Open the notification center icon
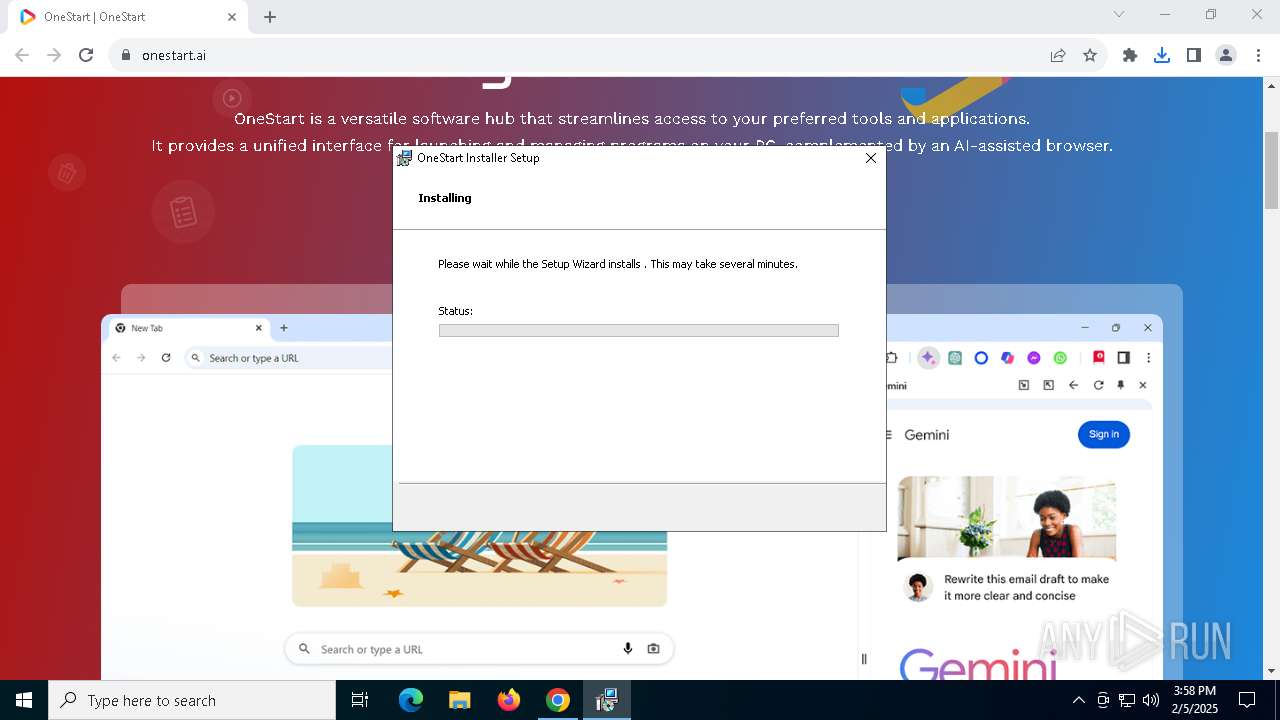This screenshot has width=1280, height=720. point(1247,700)
